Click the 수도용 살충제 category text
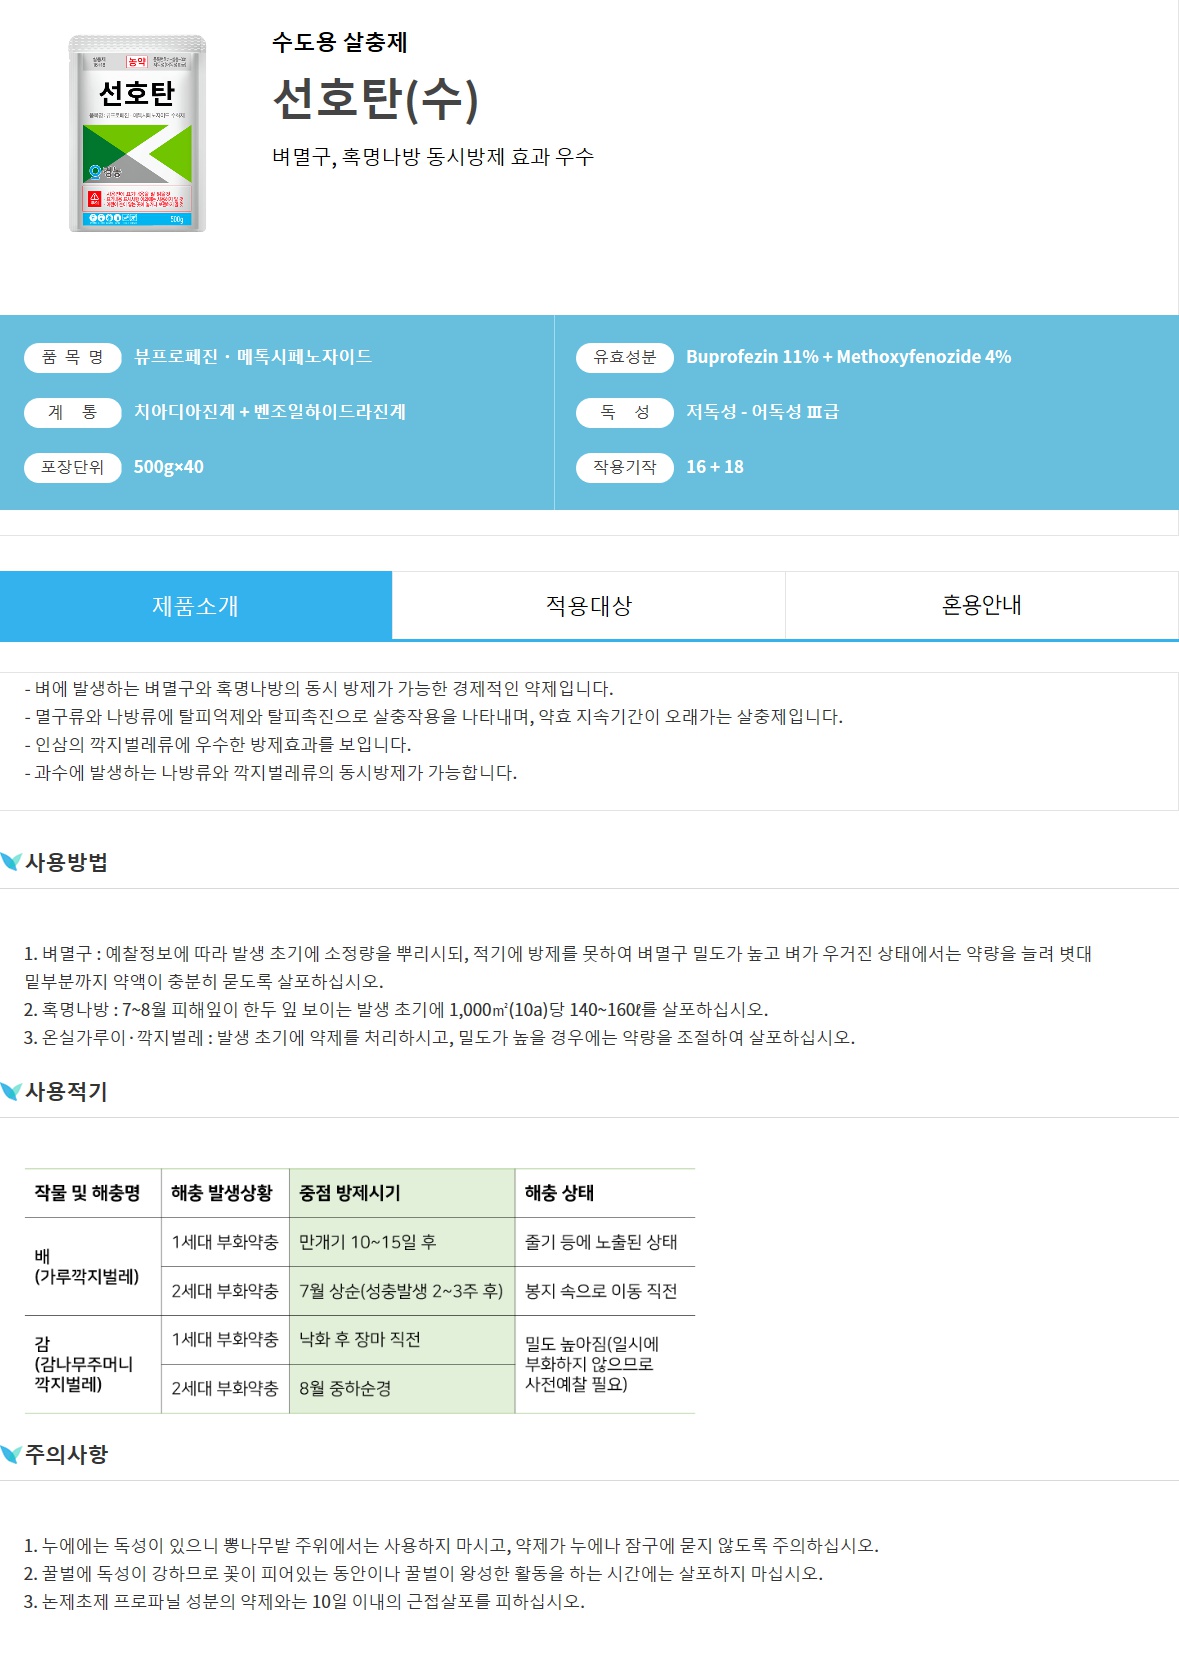 click(x=340, y=42)
